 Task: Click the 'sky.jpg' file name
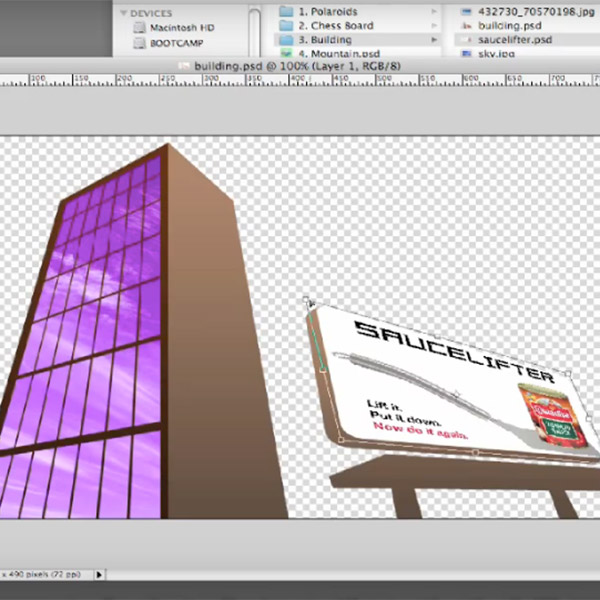496,54
